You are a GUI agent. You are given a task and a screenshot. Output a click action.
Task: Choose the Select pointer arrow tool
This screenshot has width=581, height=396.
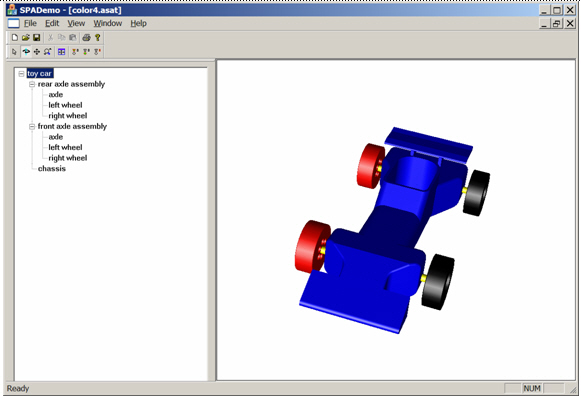point(14,52)
